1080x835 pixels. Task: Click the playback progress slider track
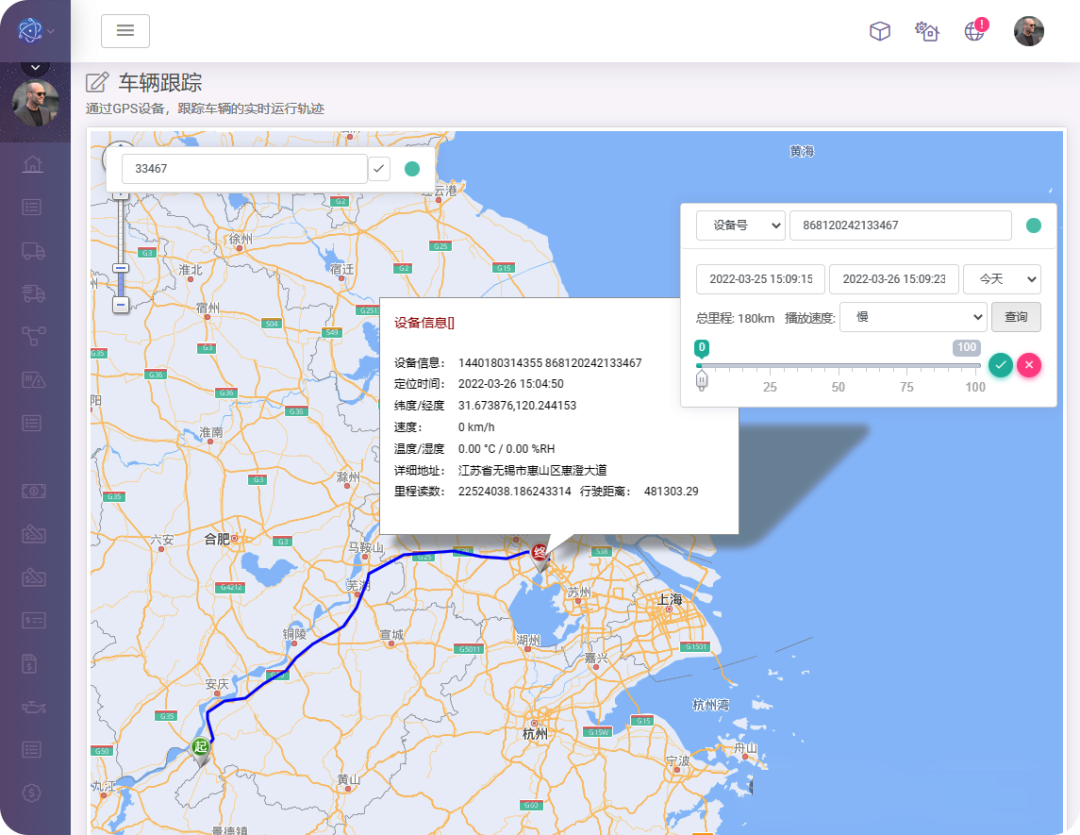point(838,366)
